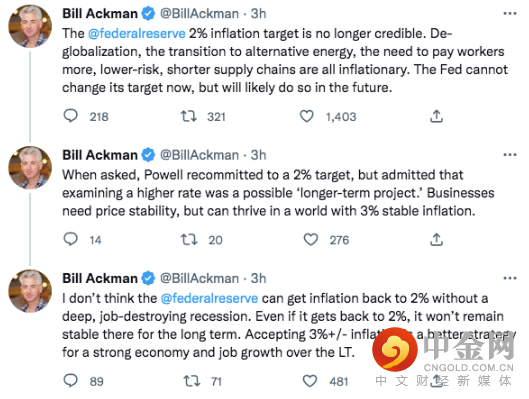The height and width of the screenshot is (399, 529).
Task: Retweet the tweet with 321 retweets
Action: (x=188, y=116)
